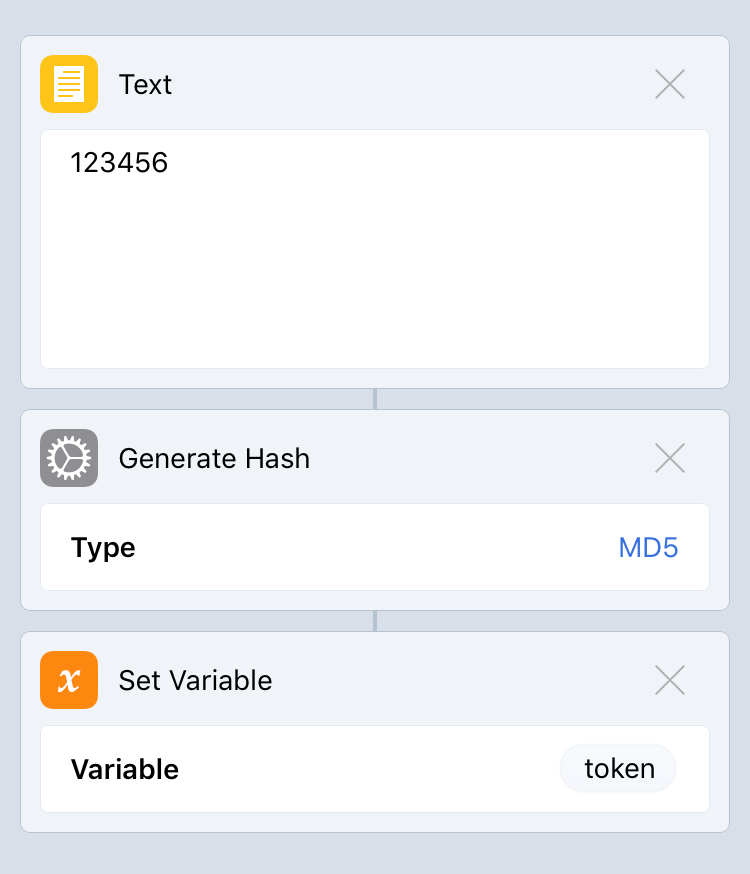Image resolution: width=750 pixels, height=874 pixels.
Task: Click the orange Set Variable x icon
Action: 69,680
